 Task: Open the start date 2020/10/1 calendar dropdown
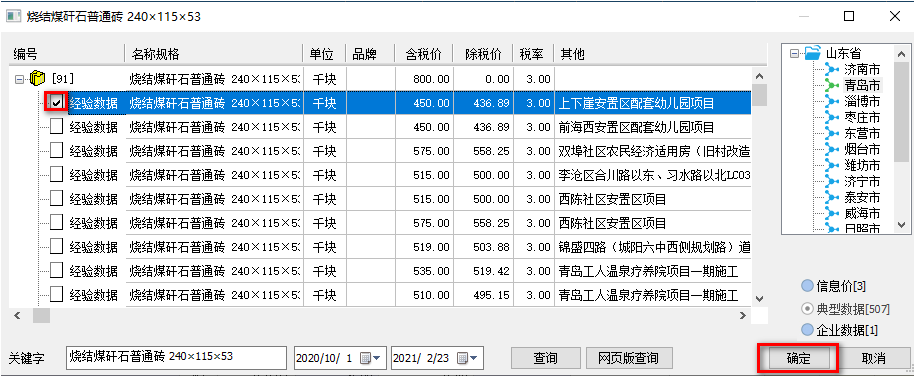(370, 358)
